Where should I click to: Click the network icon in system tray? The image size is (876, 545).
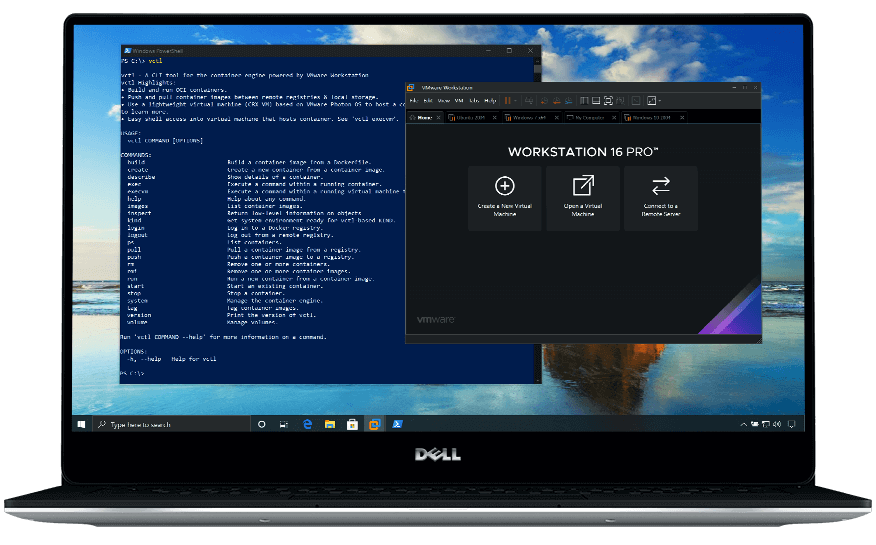pos(766,424)
